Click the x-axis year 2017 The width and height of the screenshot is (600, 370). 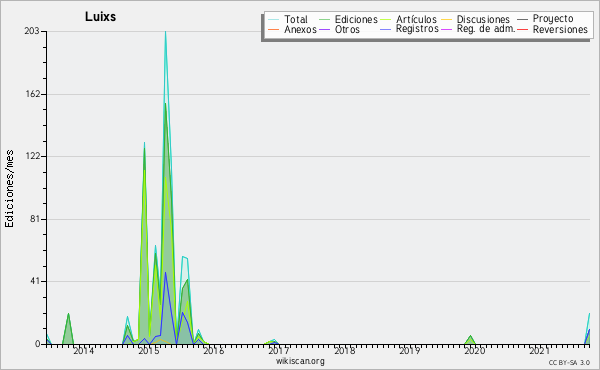[279, 350]
